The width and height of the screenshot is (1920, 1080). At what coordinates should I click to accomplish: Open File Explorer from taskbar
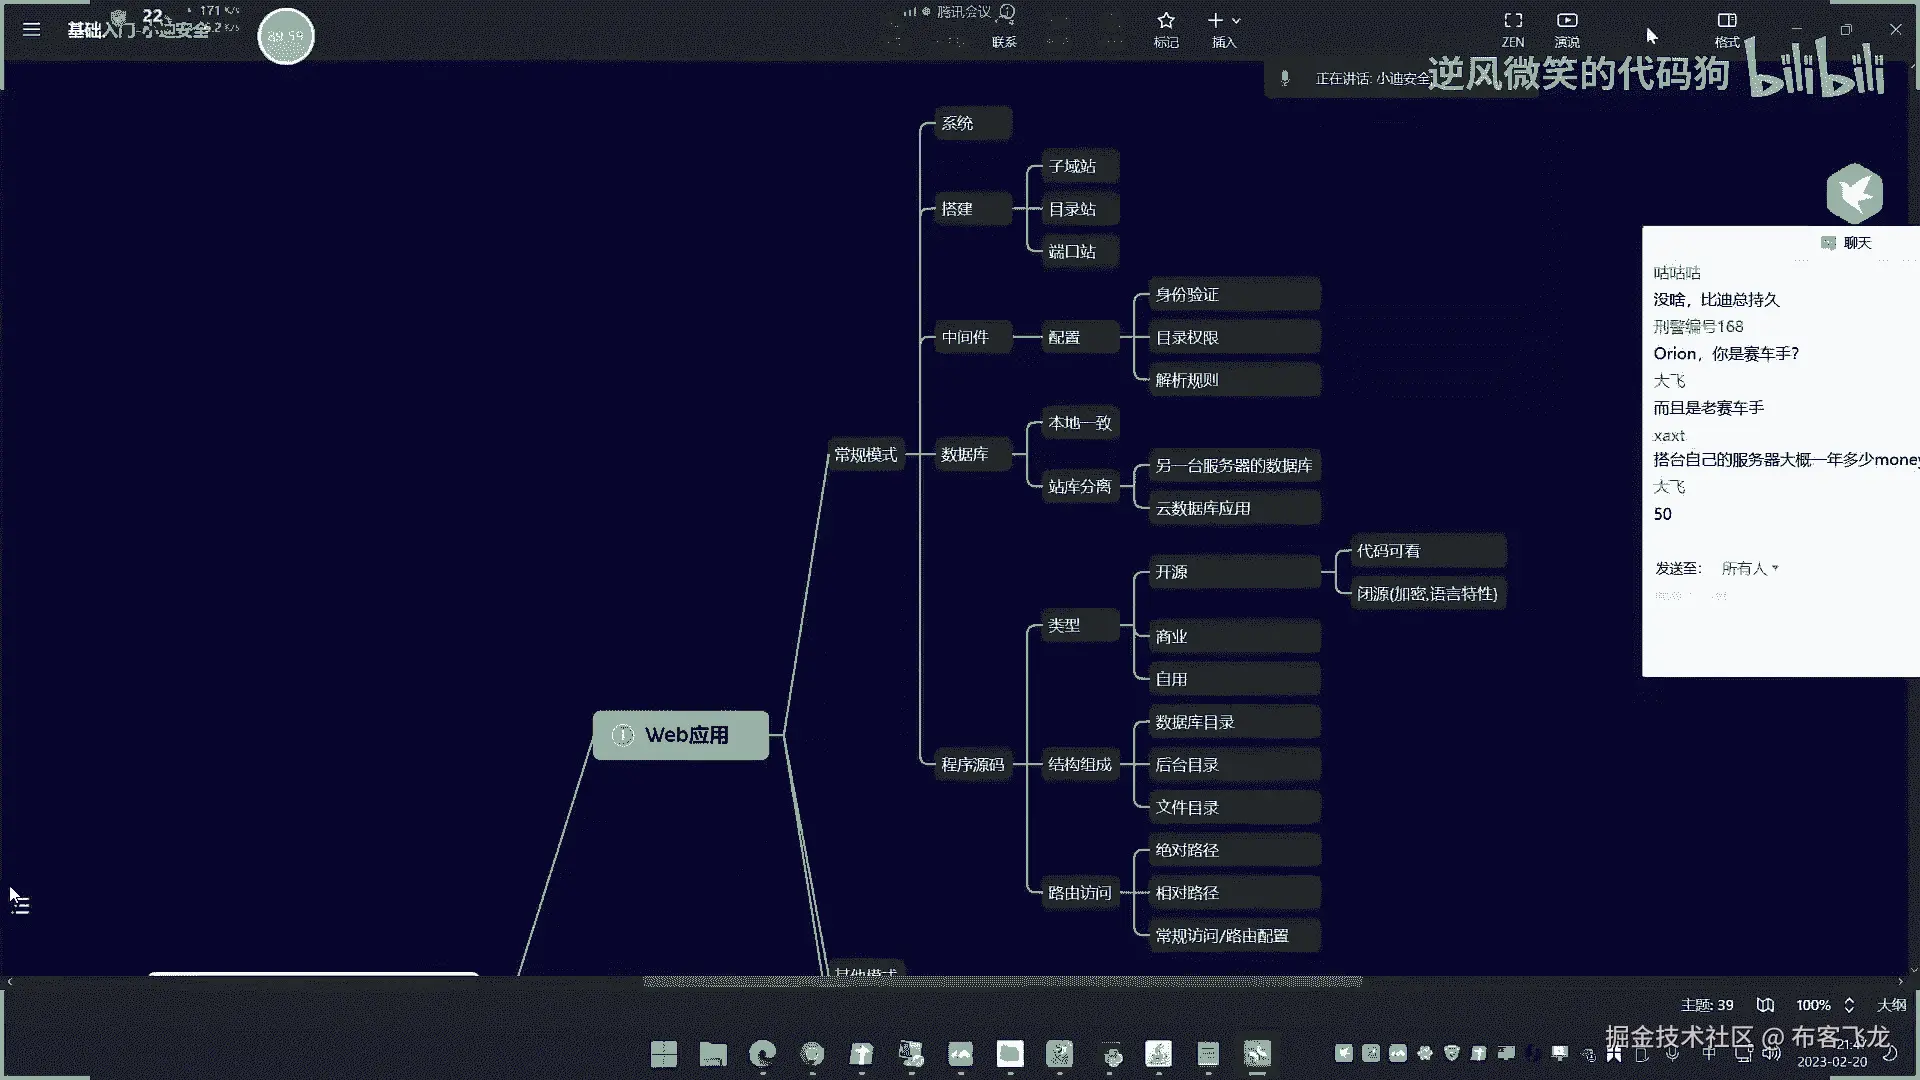tap(713, 1053)
